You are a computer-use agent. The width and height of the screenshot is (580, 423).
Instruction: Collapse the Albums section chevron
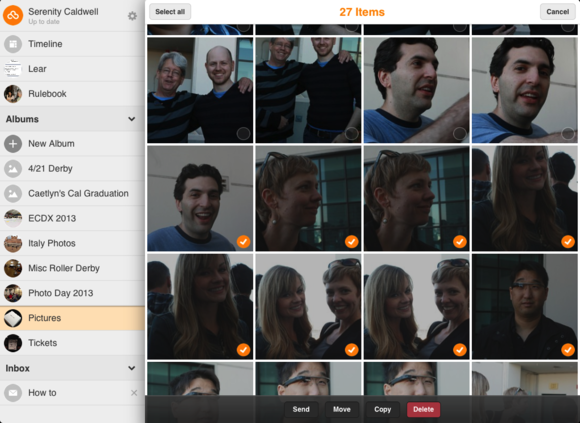(131, 119)
